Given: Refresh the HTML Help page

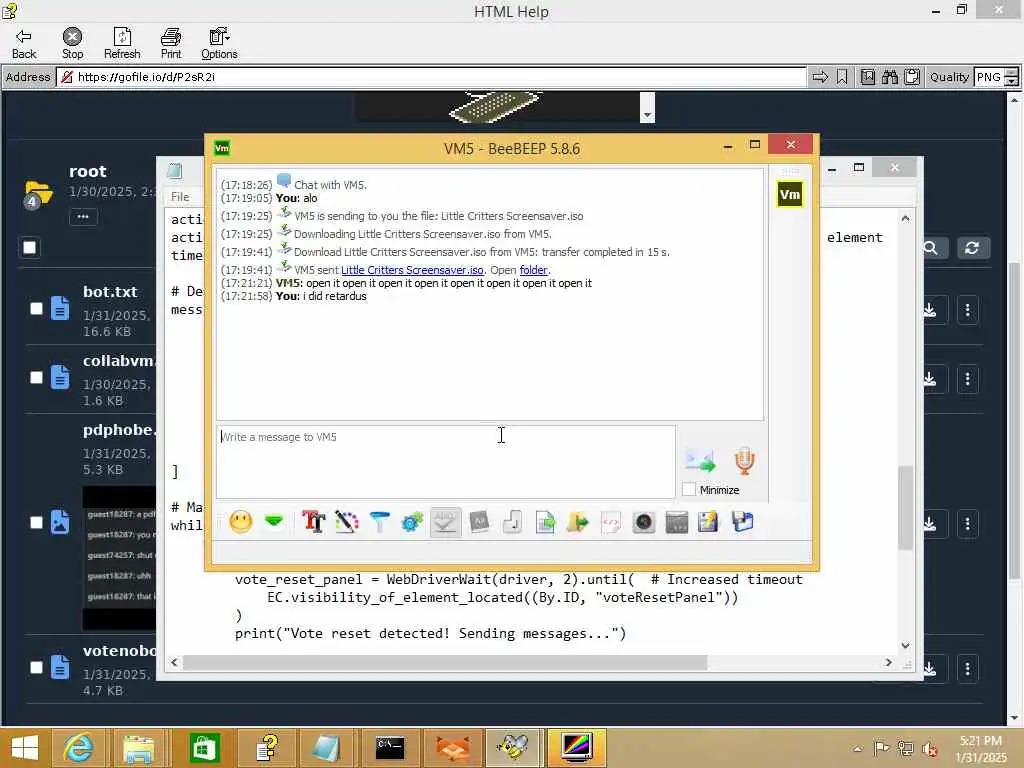Looking at the screenshot, I should [x=122, y=44].
